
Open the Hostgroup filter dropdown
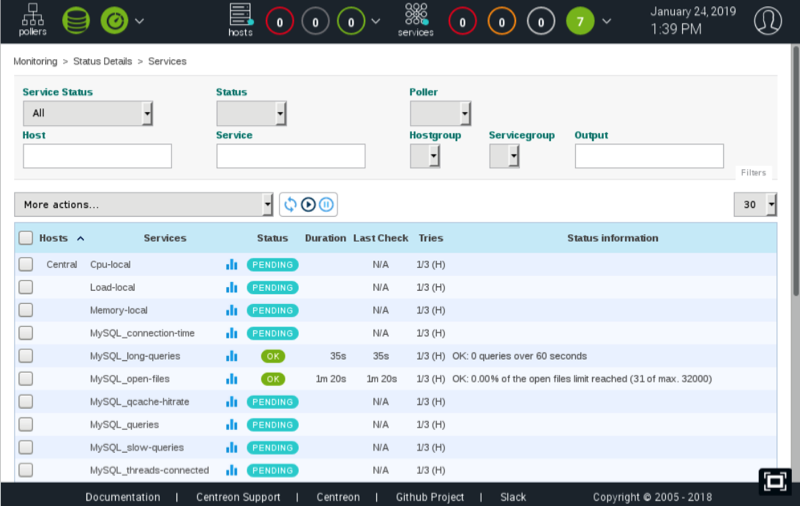(x=425, y=156)
